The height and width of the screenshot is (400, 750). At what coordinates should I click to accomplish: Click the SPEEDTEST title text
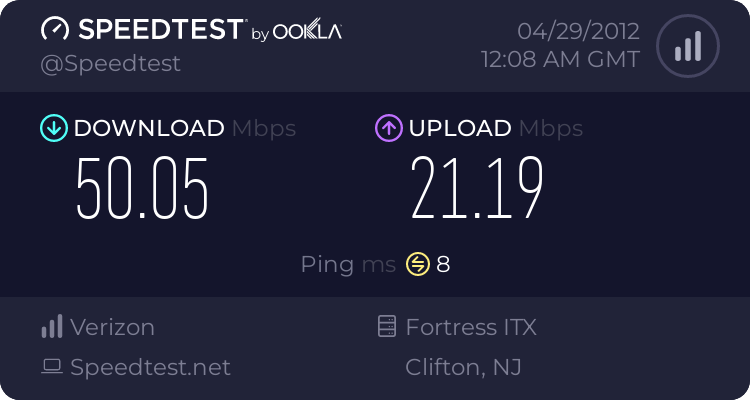pos(160,30)
